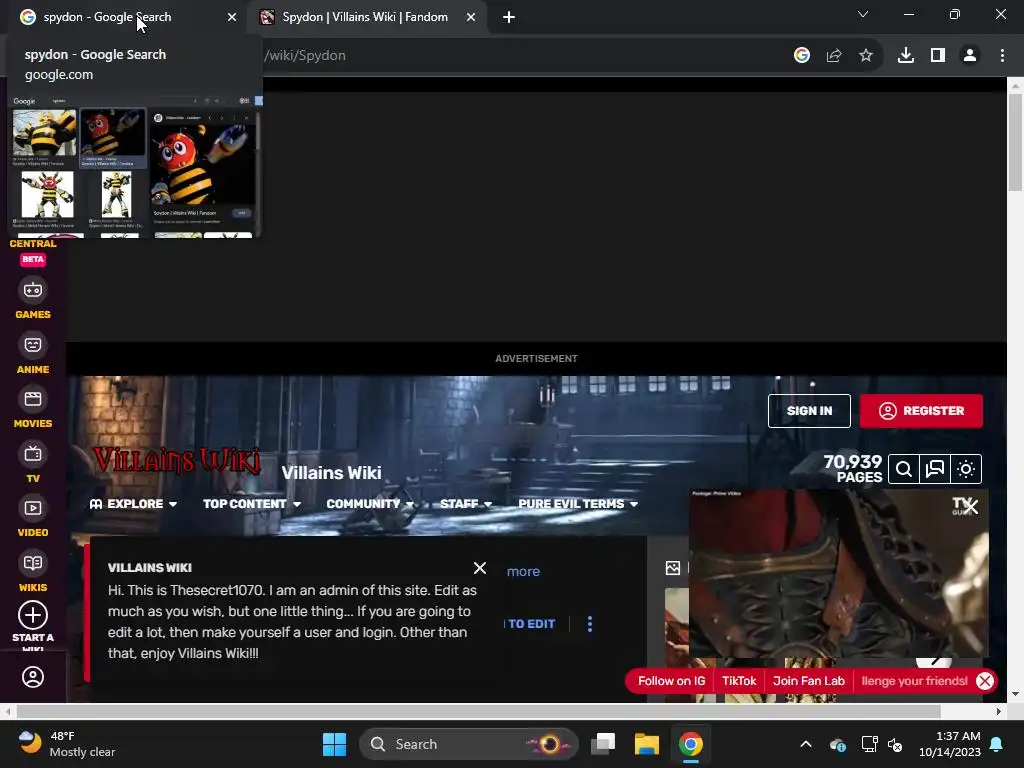Click the tab preview thumbnail of Google Search
The width and height of the screenshot is (1024, 768).
[x=135, y=165]
